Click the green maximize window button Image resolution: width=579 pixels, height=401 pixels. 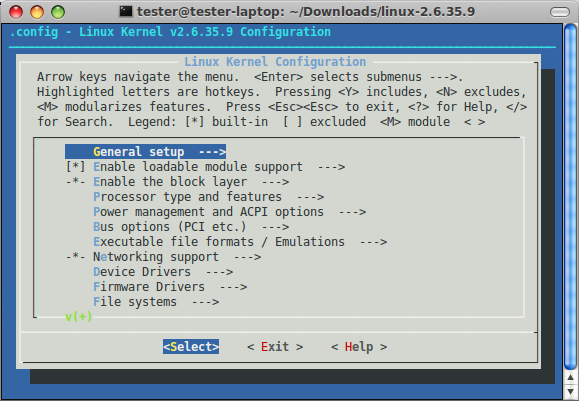tap(58, 12)
